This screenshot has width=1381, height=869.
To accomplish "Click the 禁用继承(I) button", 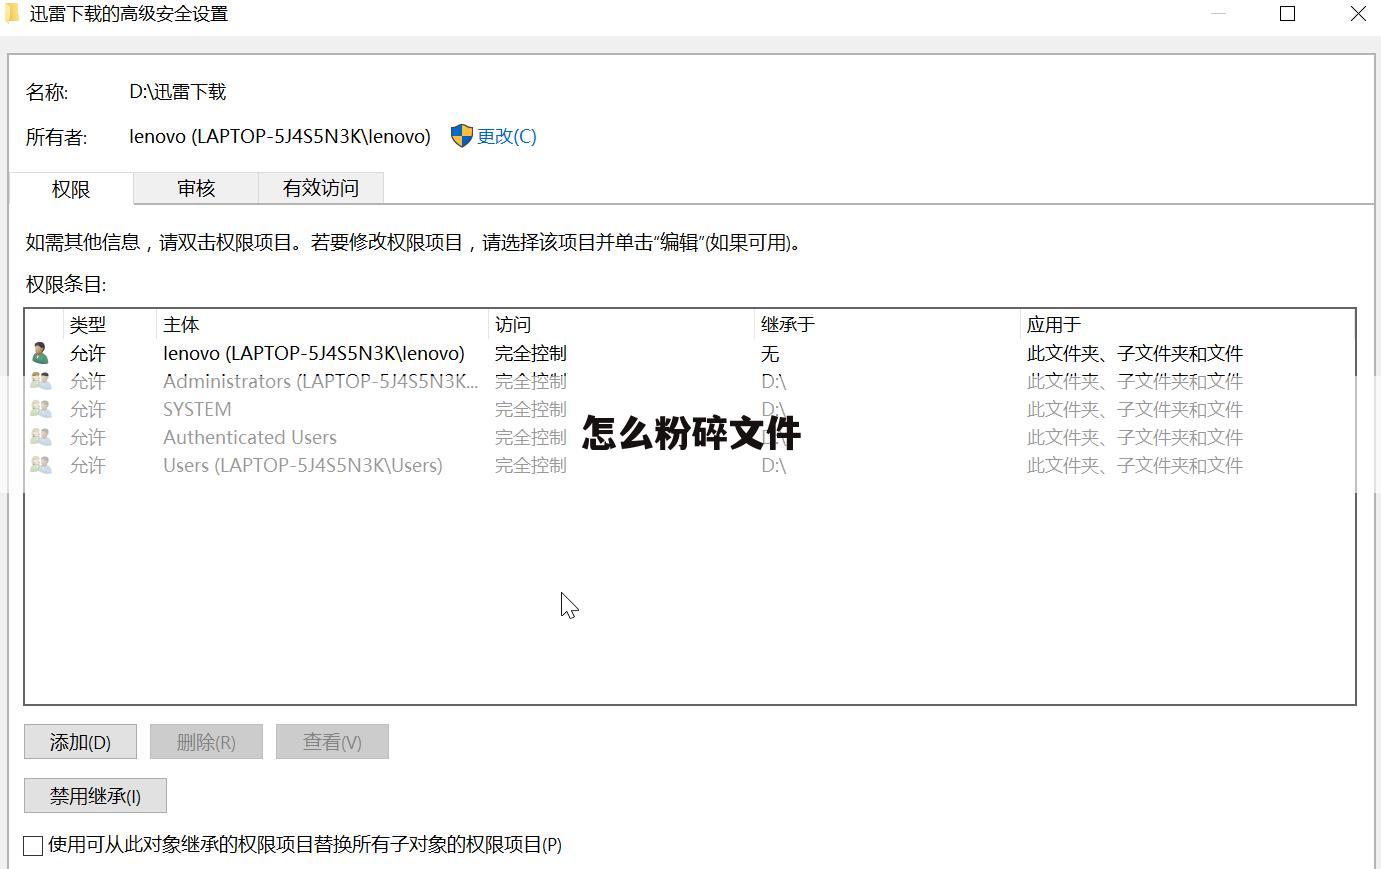I will tap(95, 796).
